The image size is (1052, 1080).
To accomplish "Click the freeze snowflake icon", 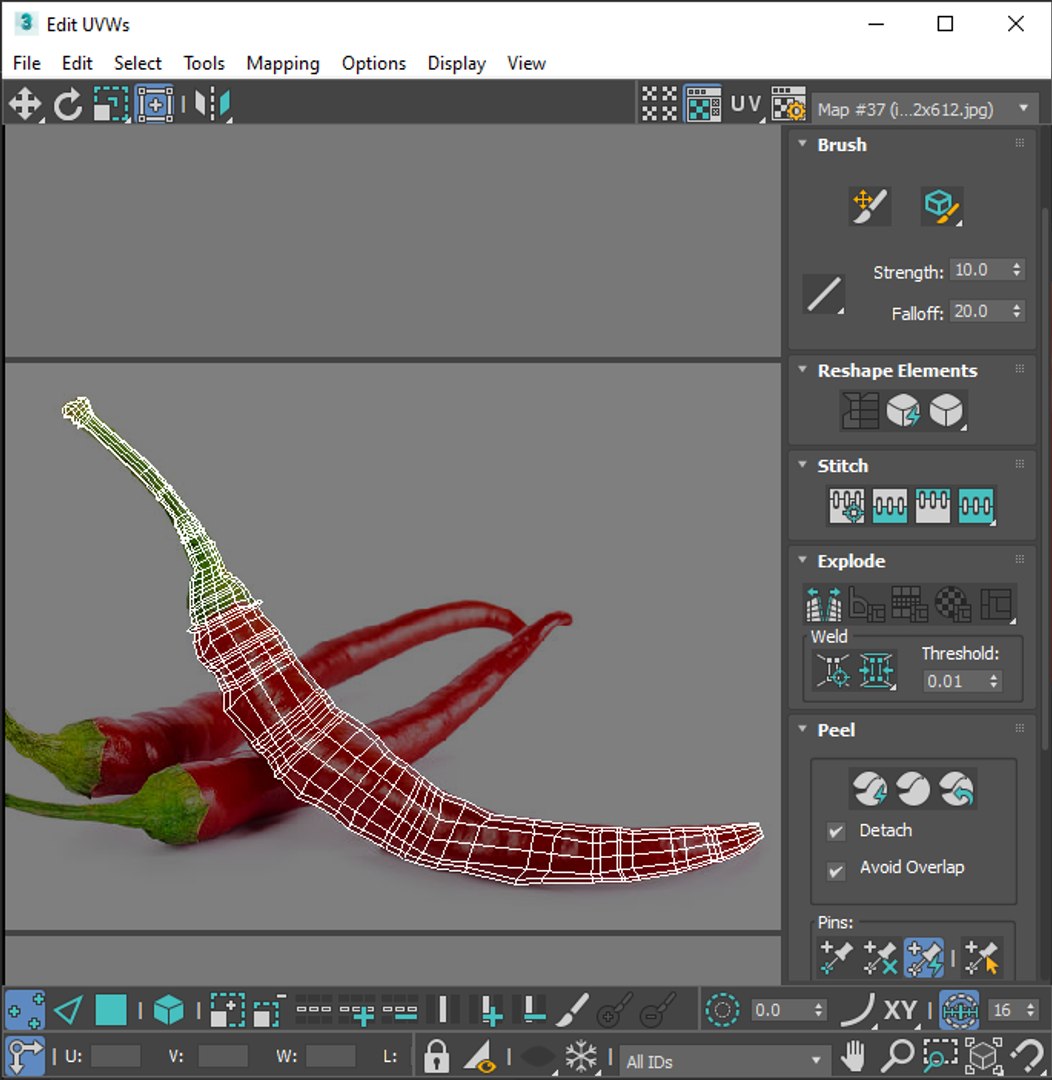I will pos(581,1055).
